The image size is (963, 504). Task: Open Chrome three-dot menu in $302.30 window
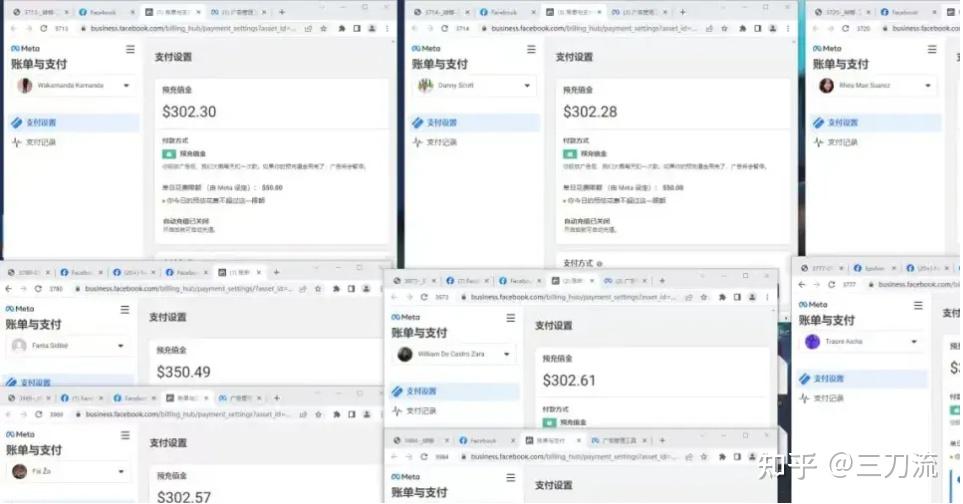(x=387, y=28)
